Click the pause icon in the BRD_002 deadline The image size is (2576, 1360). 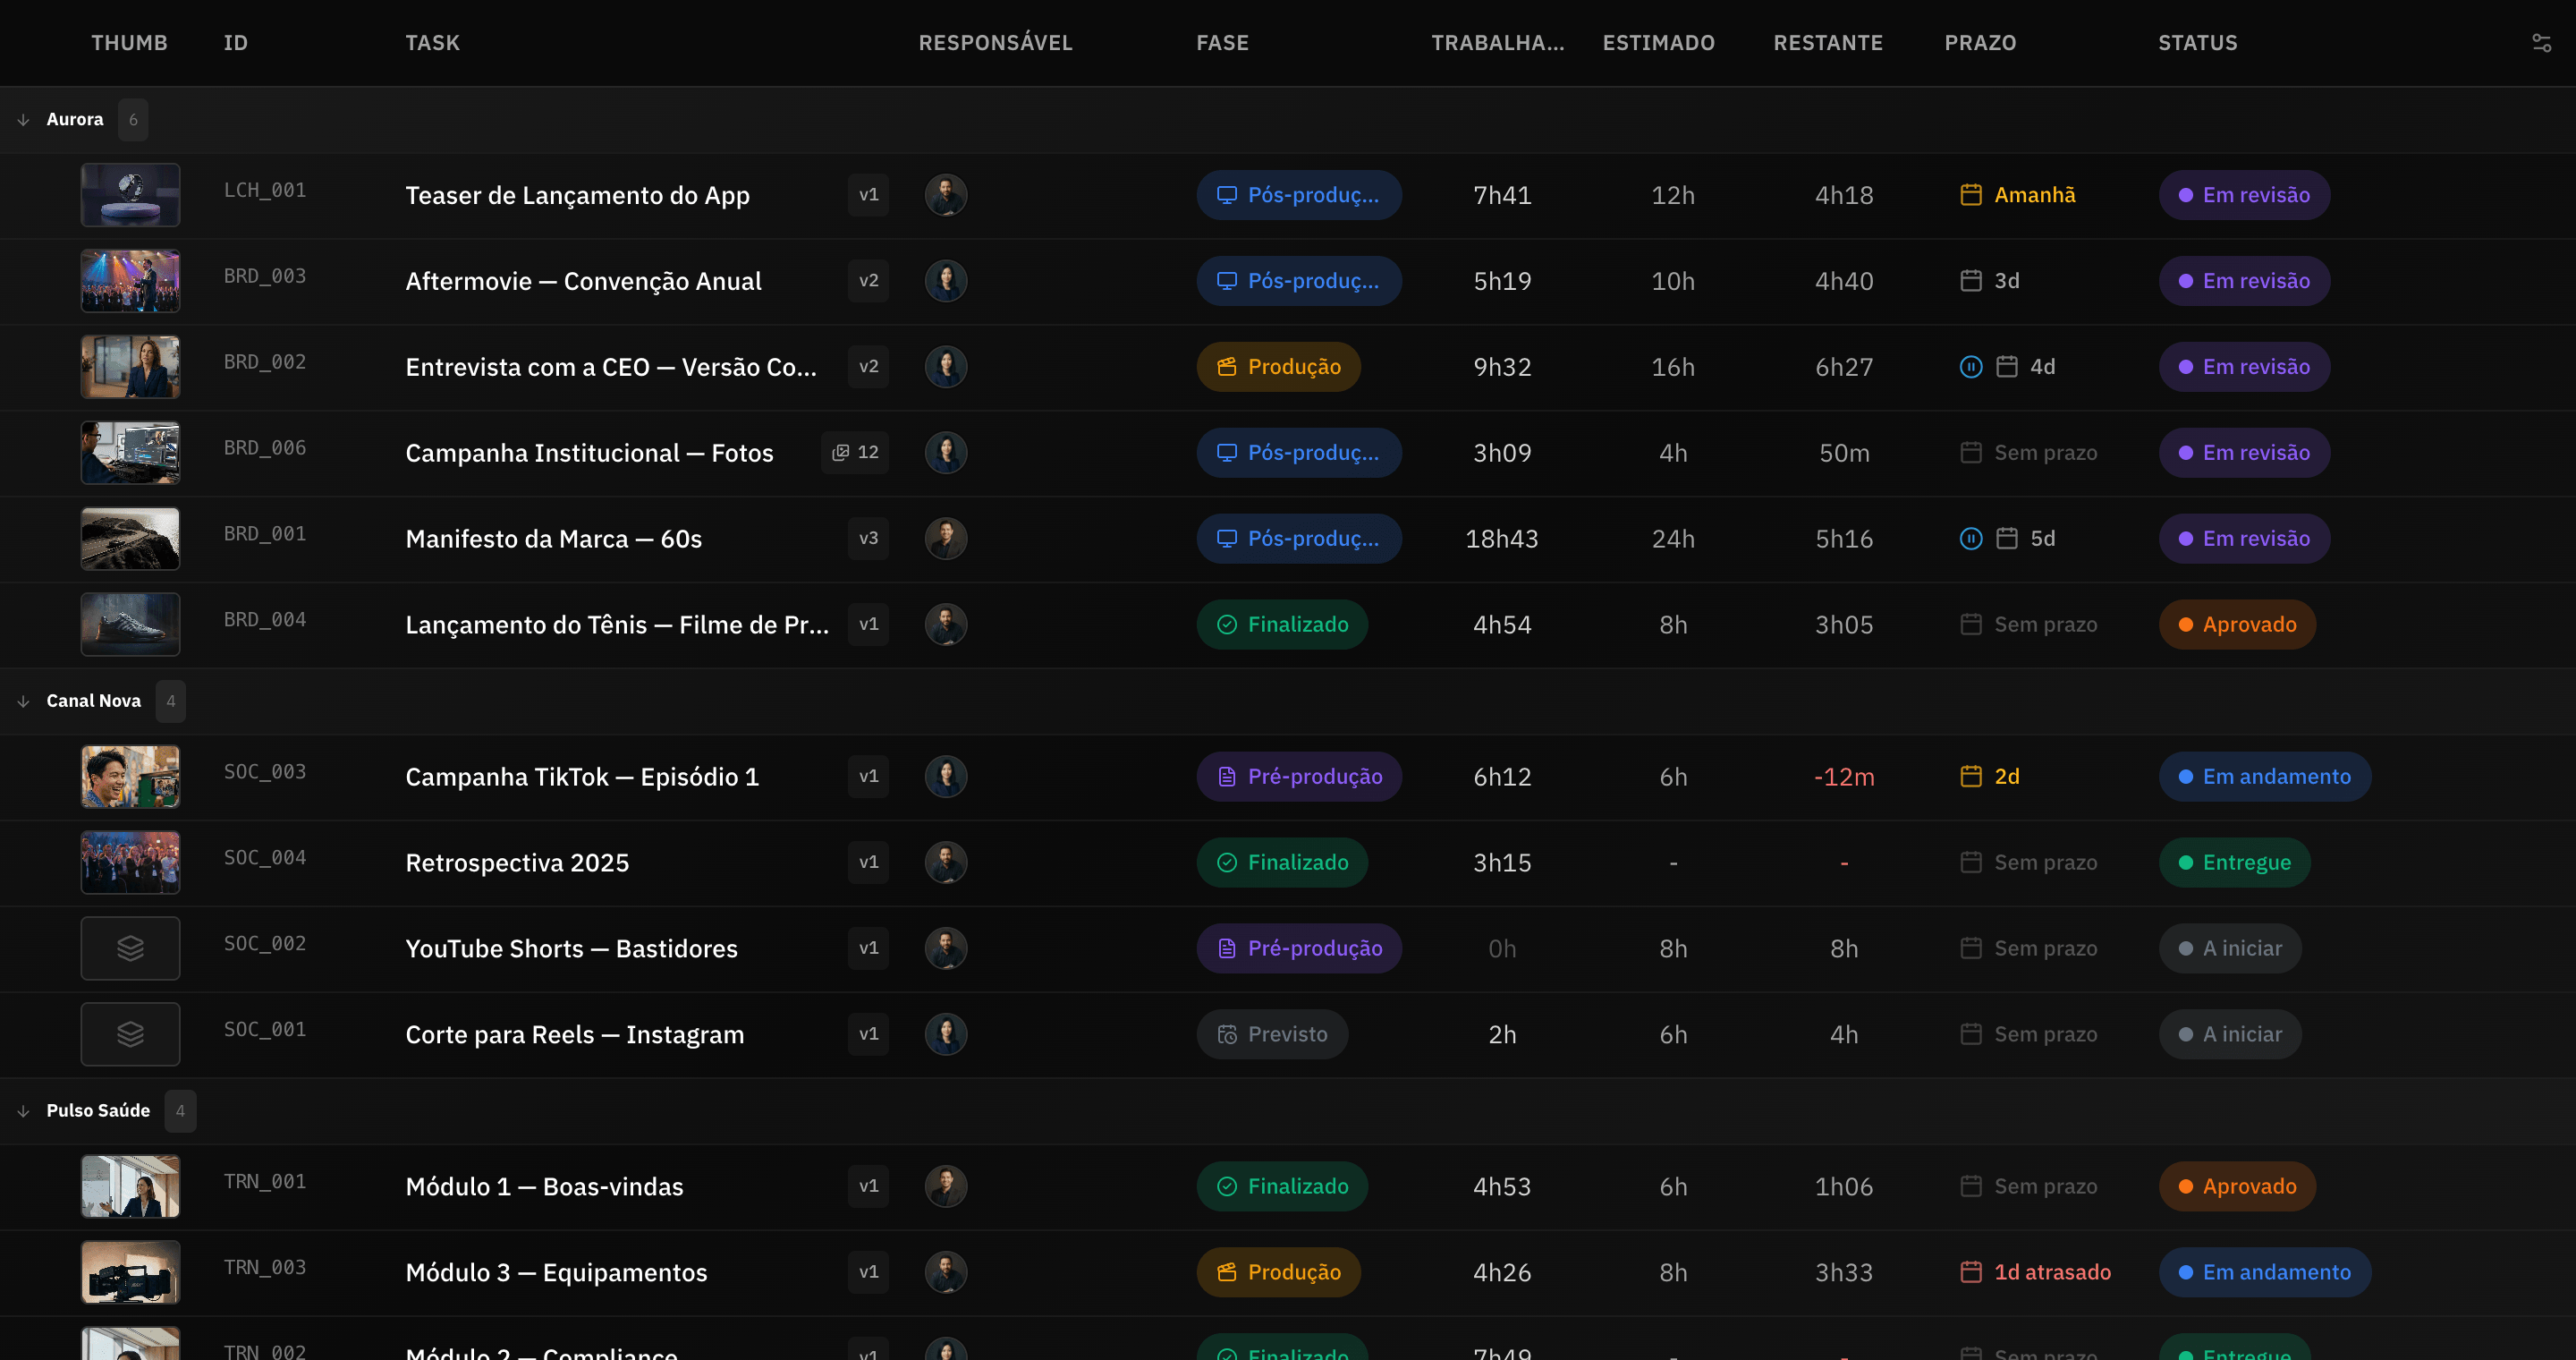click(1970, 367)
